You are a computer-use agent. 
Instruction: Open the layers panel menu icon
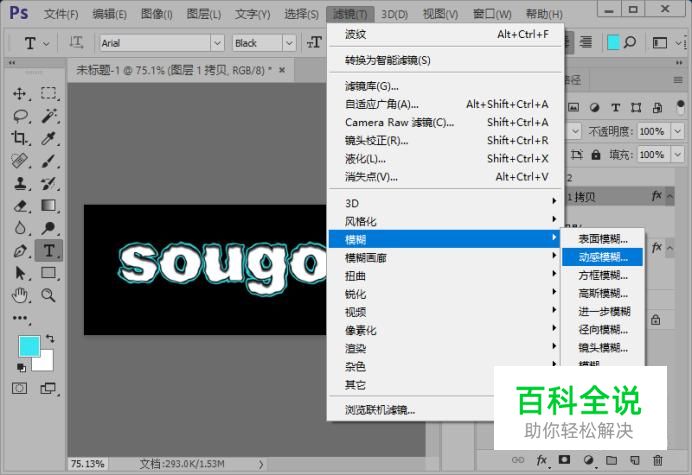[x=678, y=80]
